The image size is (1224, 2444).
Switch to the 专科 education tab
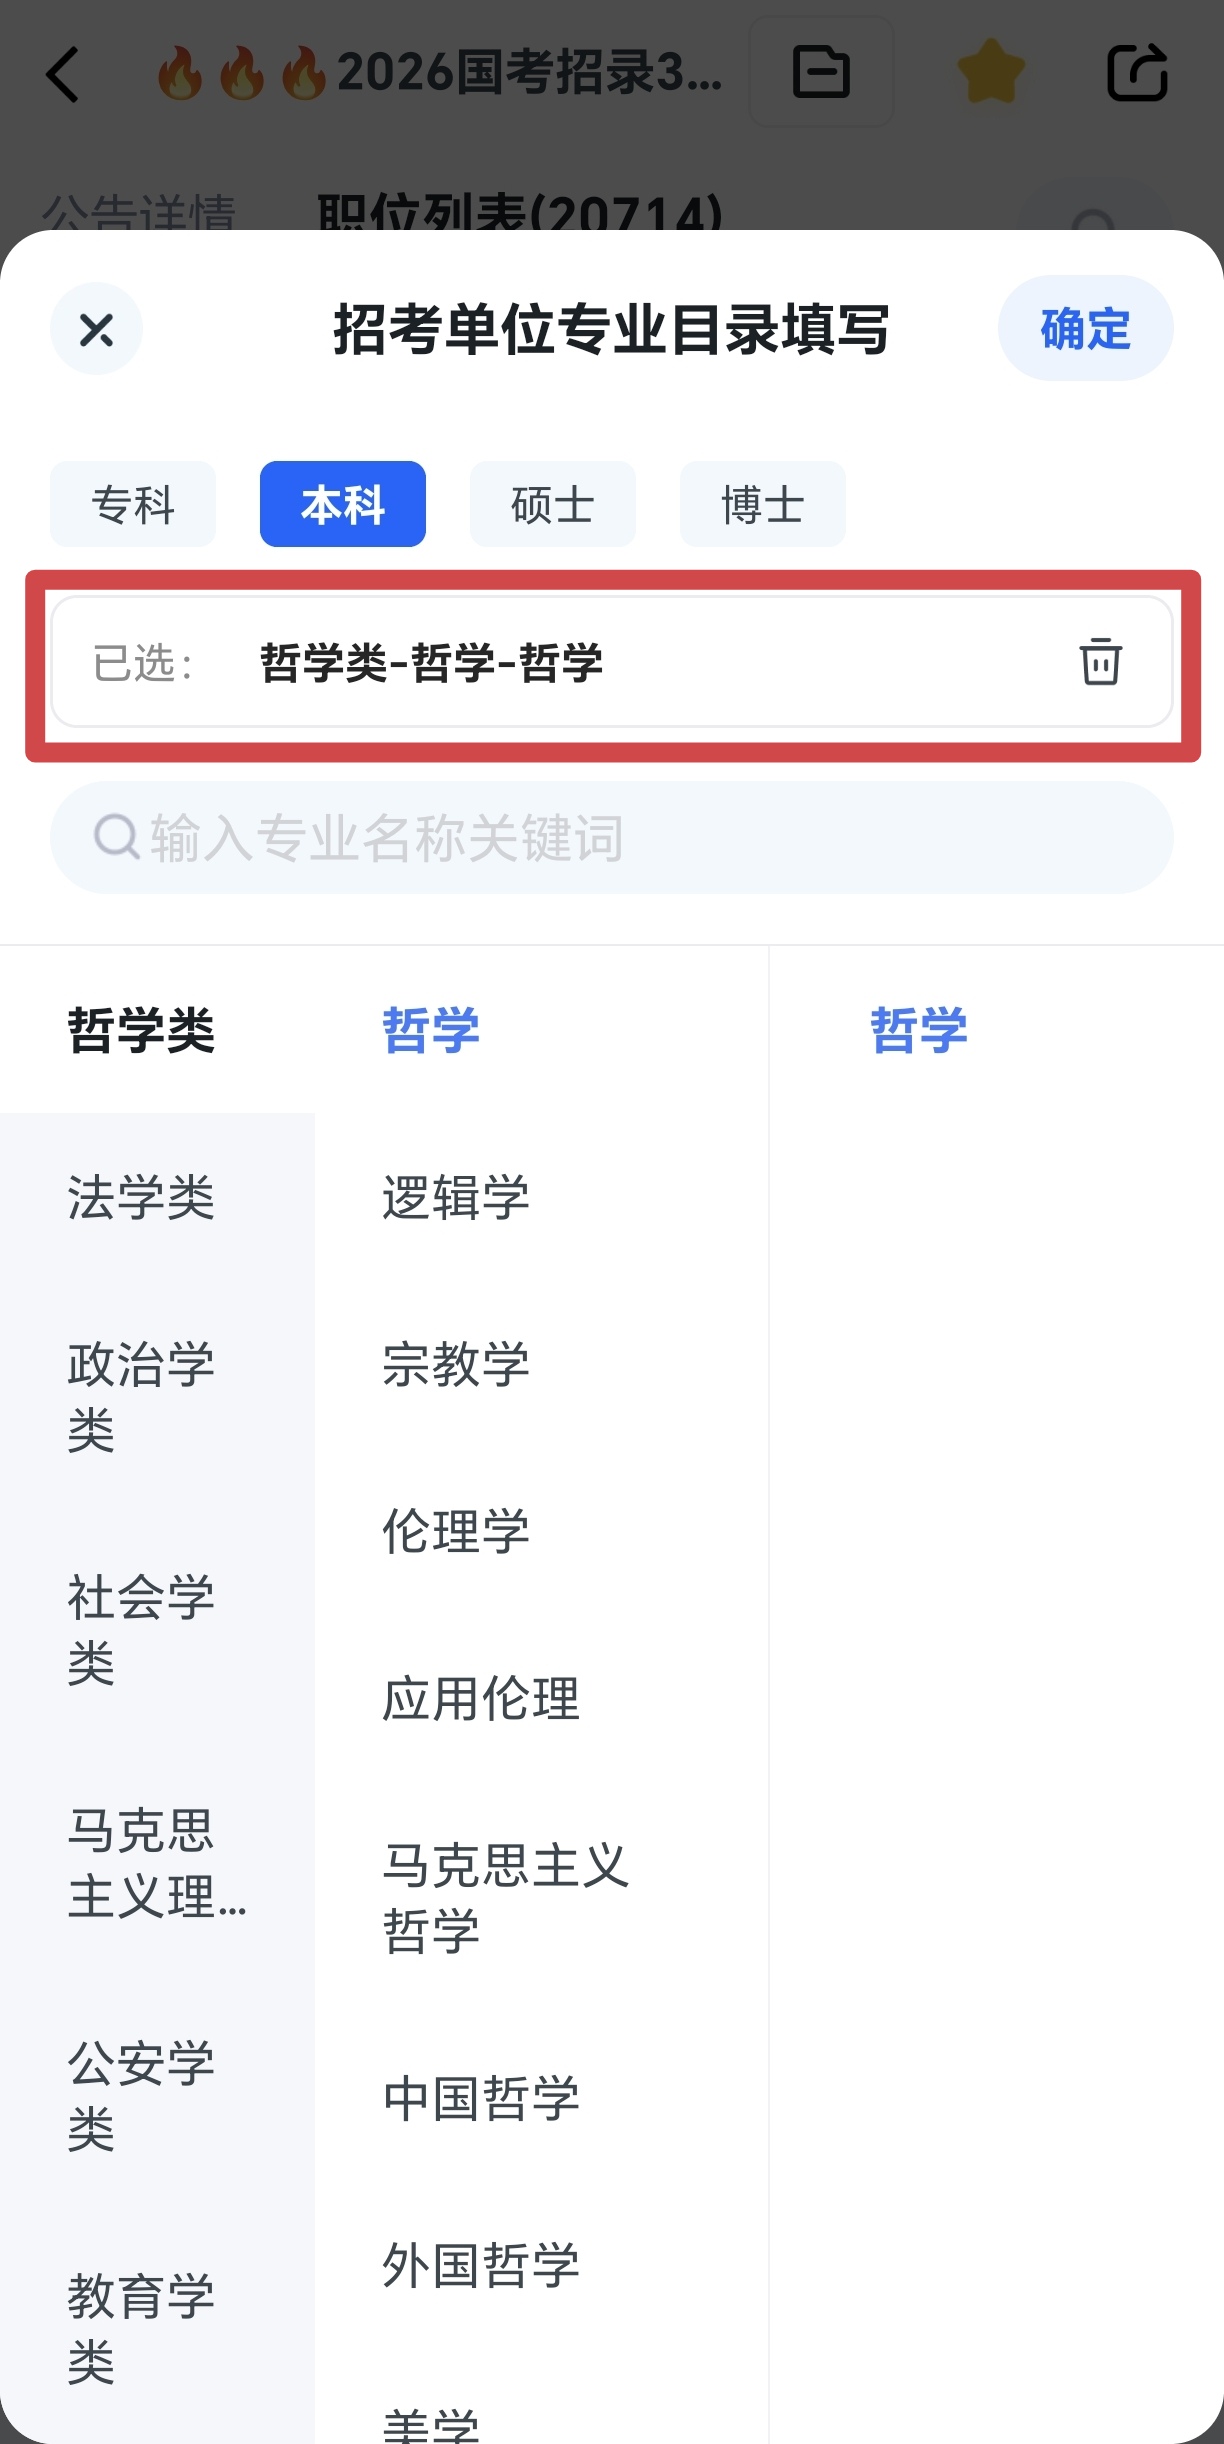[x=133, y=504]
